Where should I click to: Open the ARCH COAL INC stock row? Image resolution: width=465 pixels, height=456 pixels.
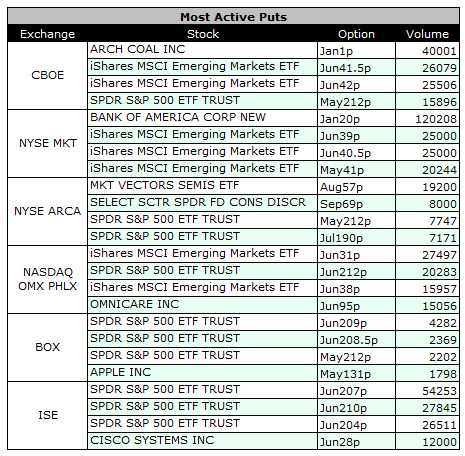point(202,50)
